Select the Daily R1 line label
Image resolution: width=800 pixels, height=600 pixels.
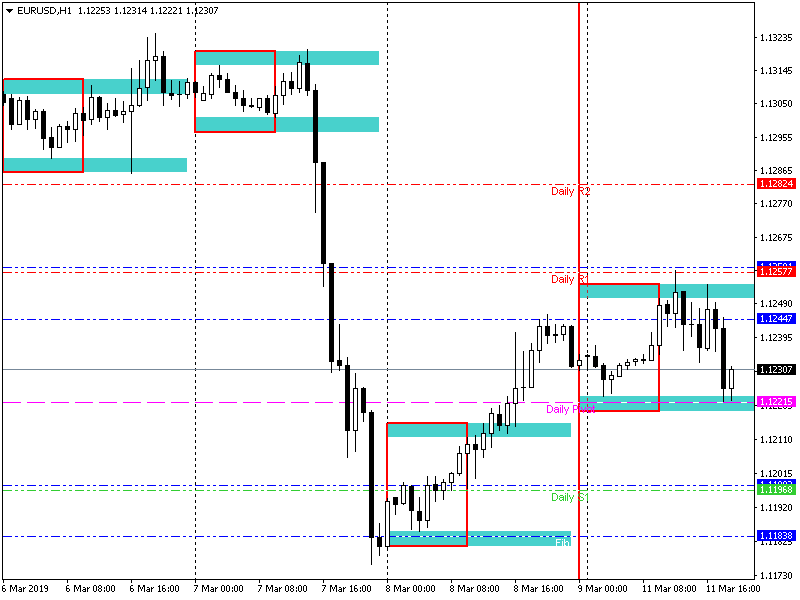pos(569,279)
